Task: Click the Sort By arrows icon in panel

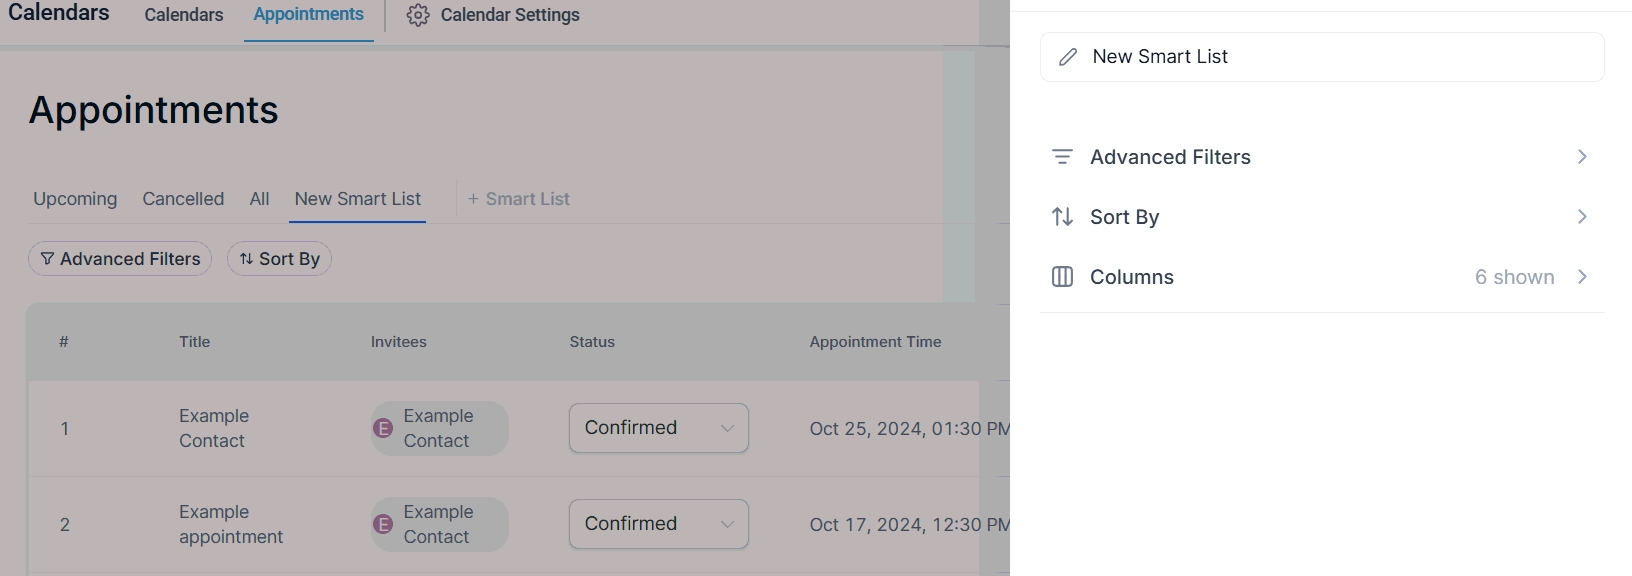Action: (x=1062, y=217)
